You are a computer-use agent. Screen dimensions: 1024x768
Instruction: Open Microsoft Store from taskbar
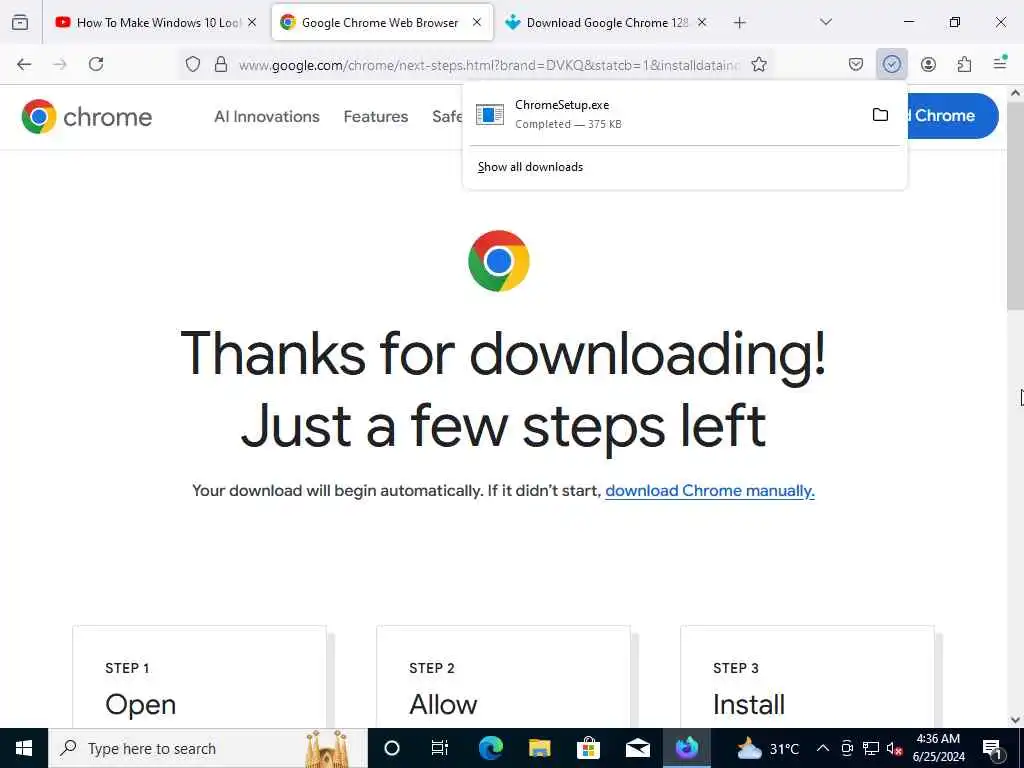coord(588,748)
